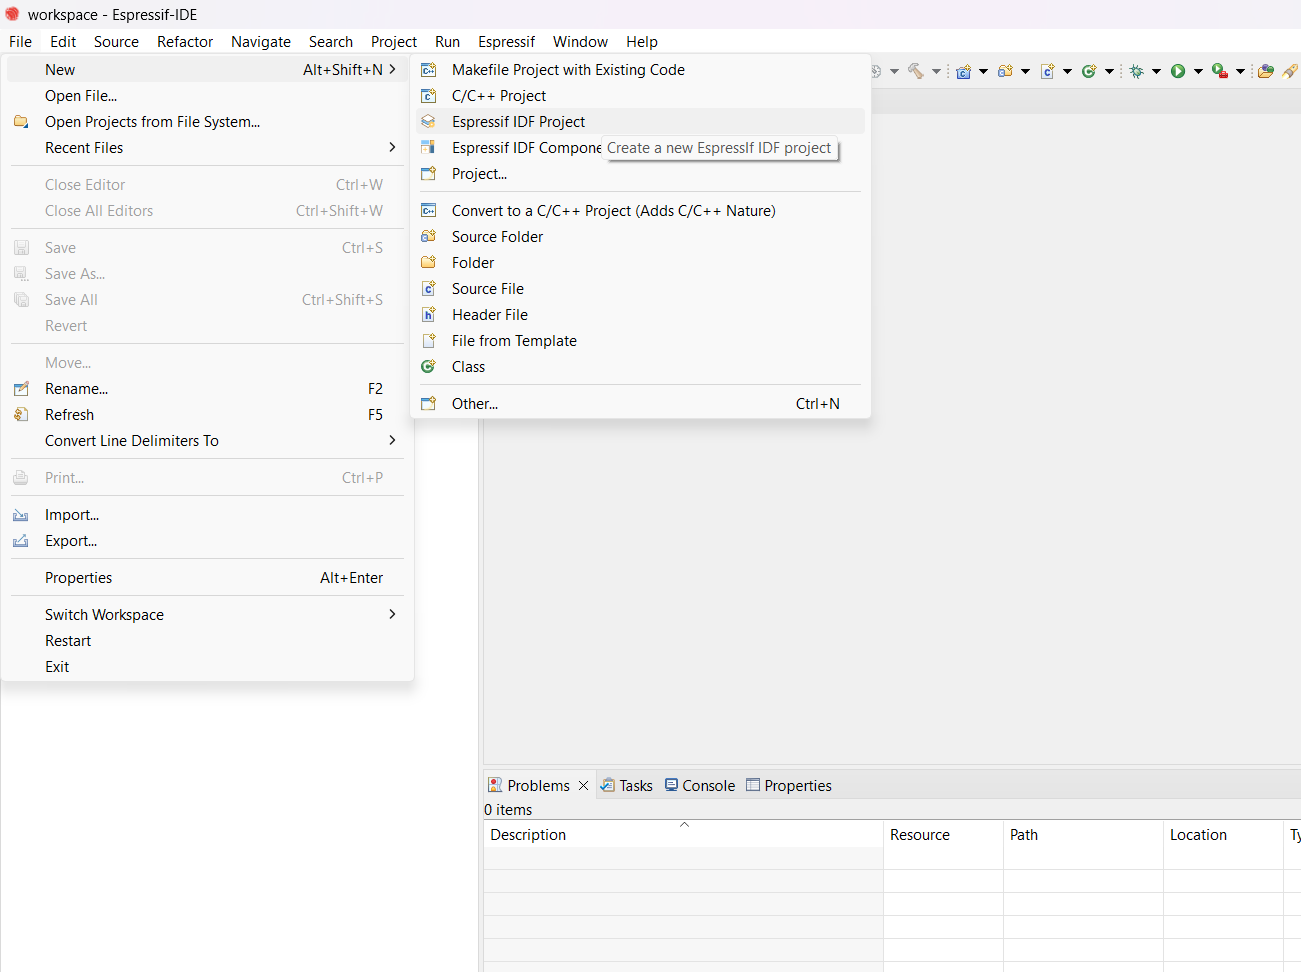Switch to the Console tab
1301x972 pixels.
(700, 786)
